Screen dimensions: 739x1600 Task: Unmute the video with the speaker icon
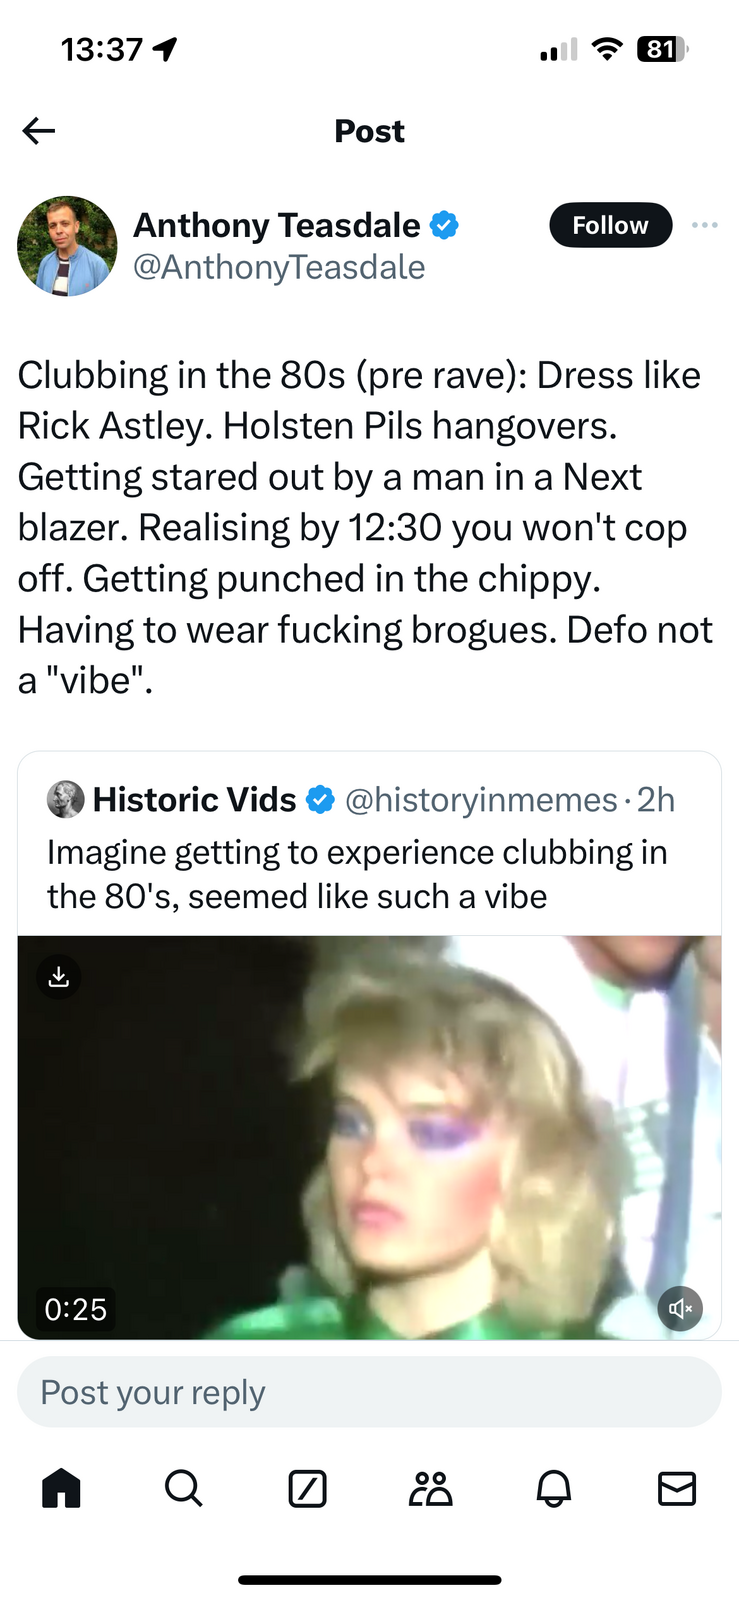680,1308
